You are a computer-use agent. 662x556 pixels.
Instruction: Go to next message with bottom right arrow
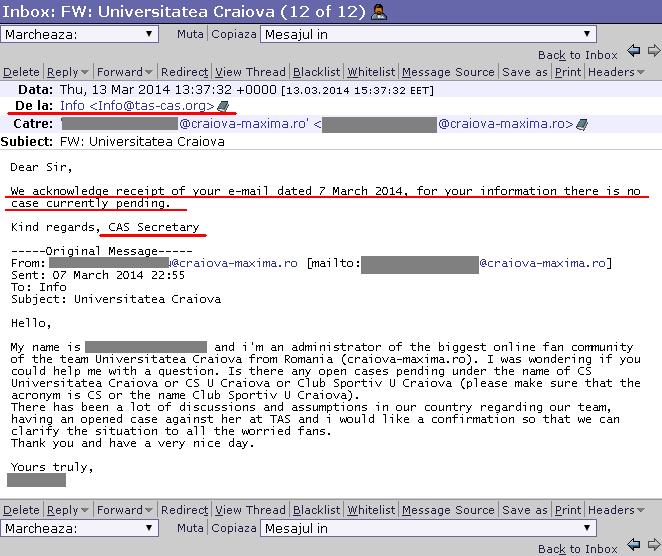pos(654,545)
